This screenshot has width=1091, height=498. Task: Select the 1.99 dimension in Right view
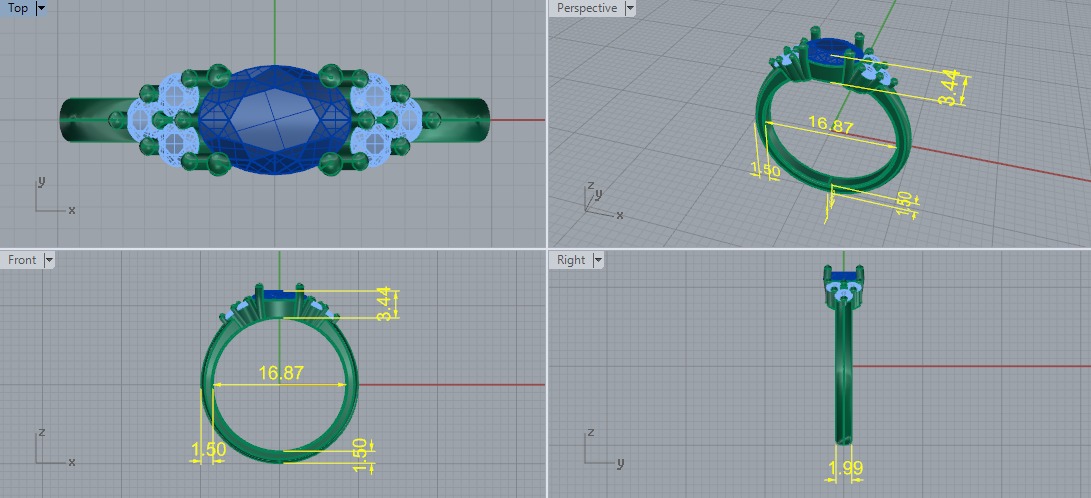tap(846, 469)
